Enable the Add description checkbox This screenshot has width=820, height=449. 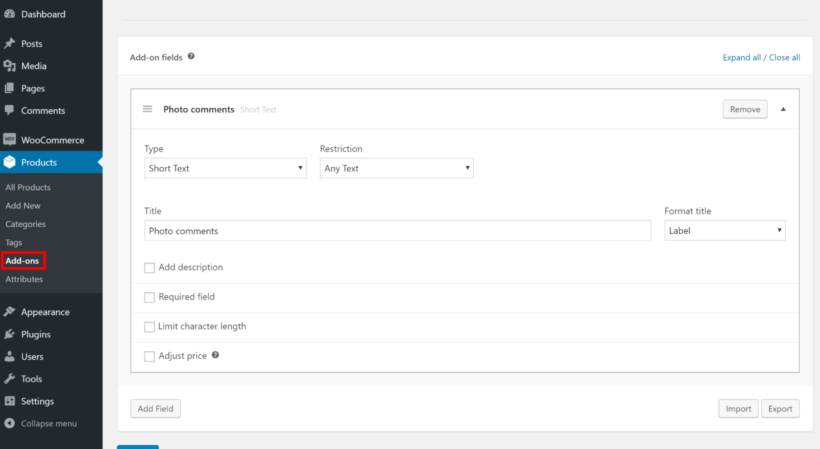pos(150,268)
